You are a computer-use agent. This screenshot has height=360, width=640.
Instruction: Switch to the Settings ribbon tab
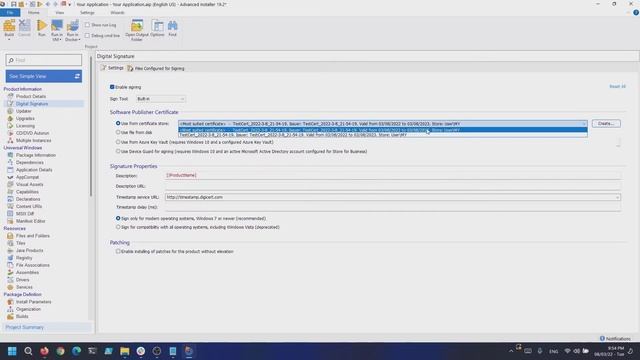[x=87, y=13]
